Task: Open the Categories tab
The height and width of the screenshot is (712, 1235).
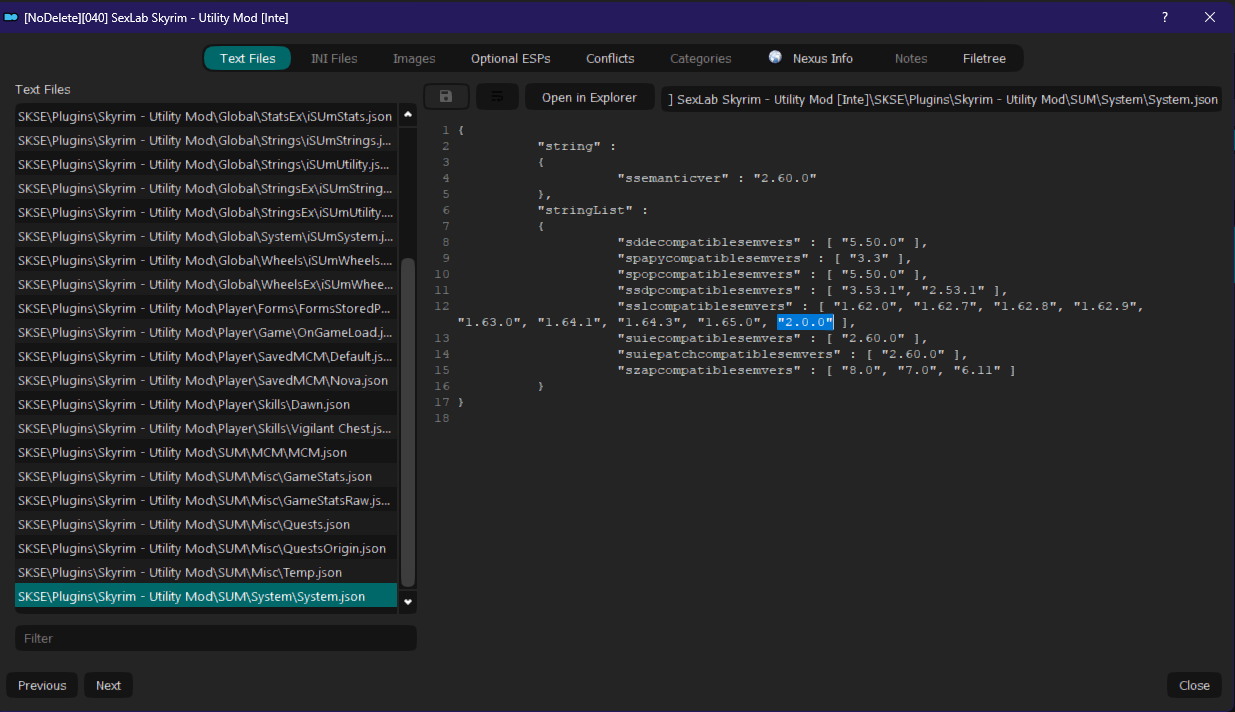Action: (x=700, y=58)
